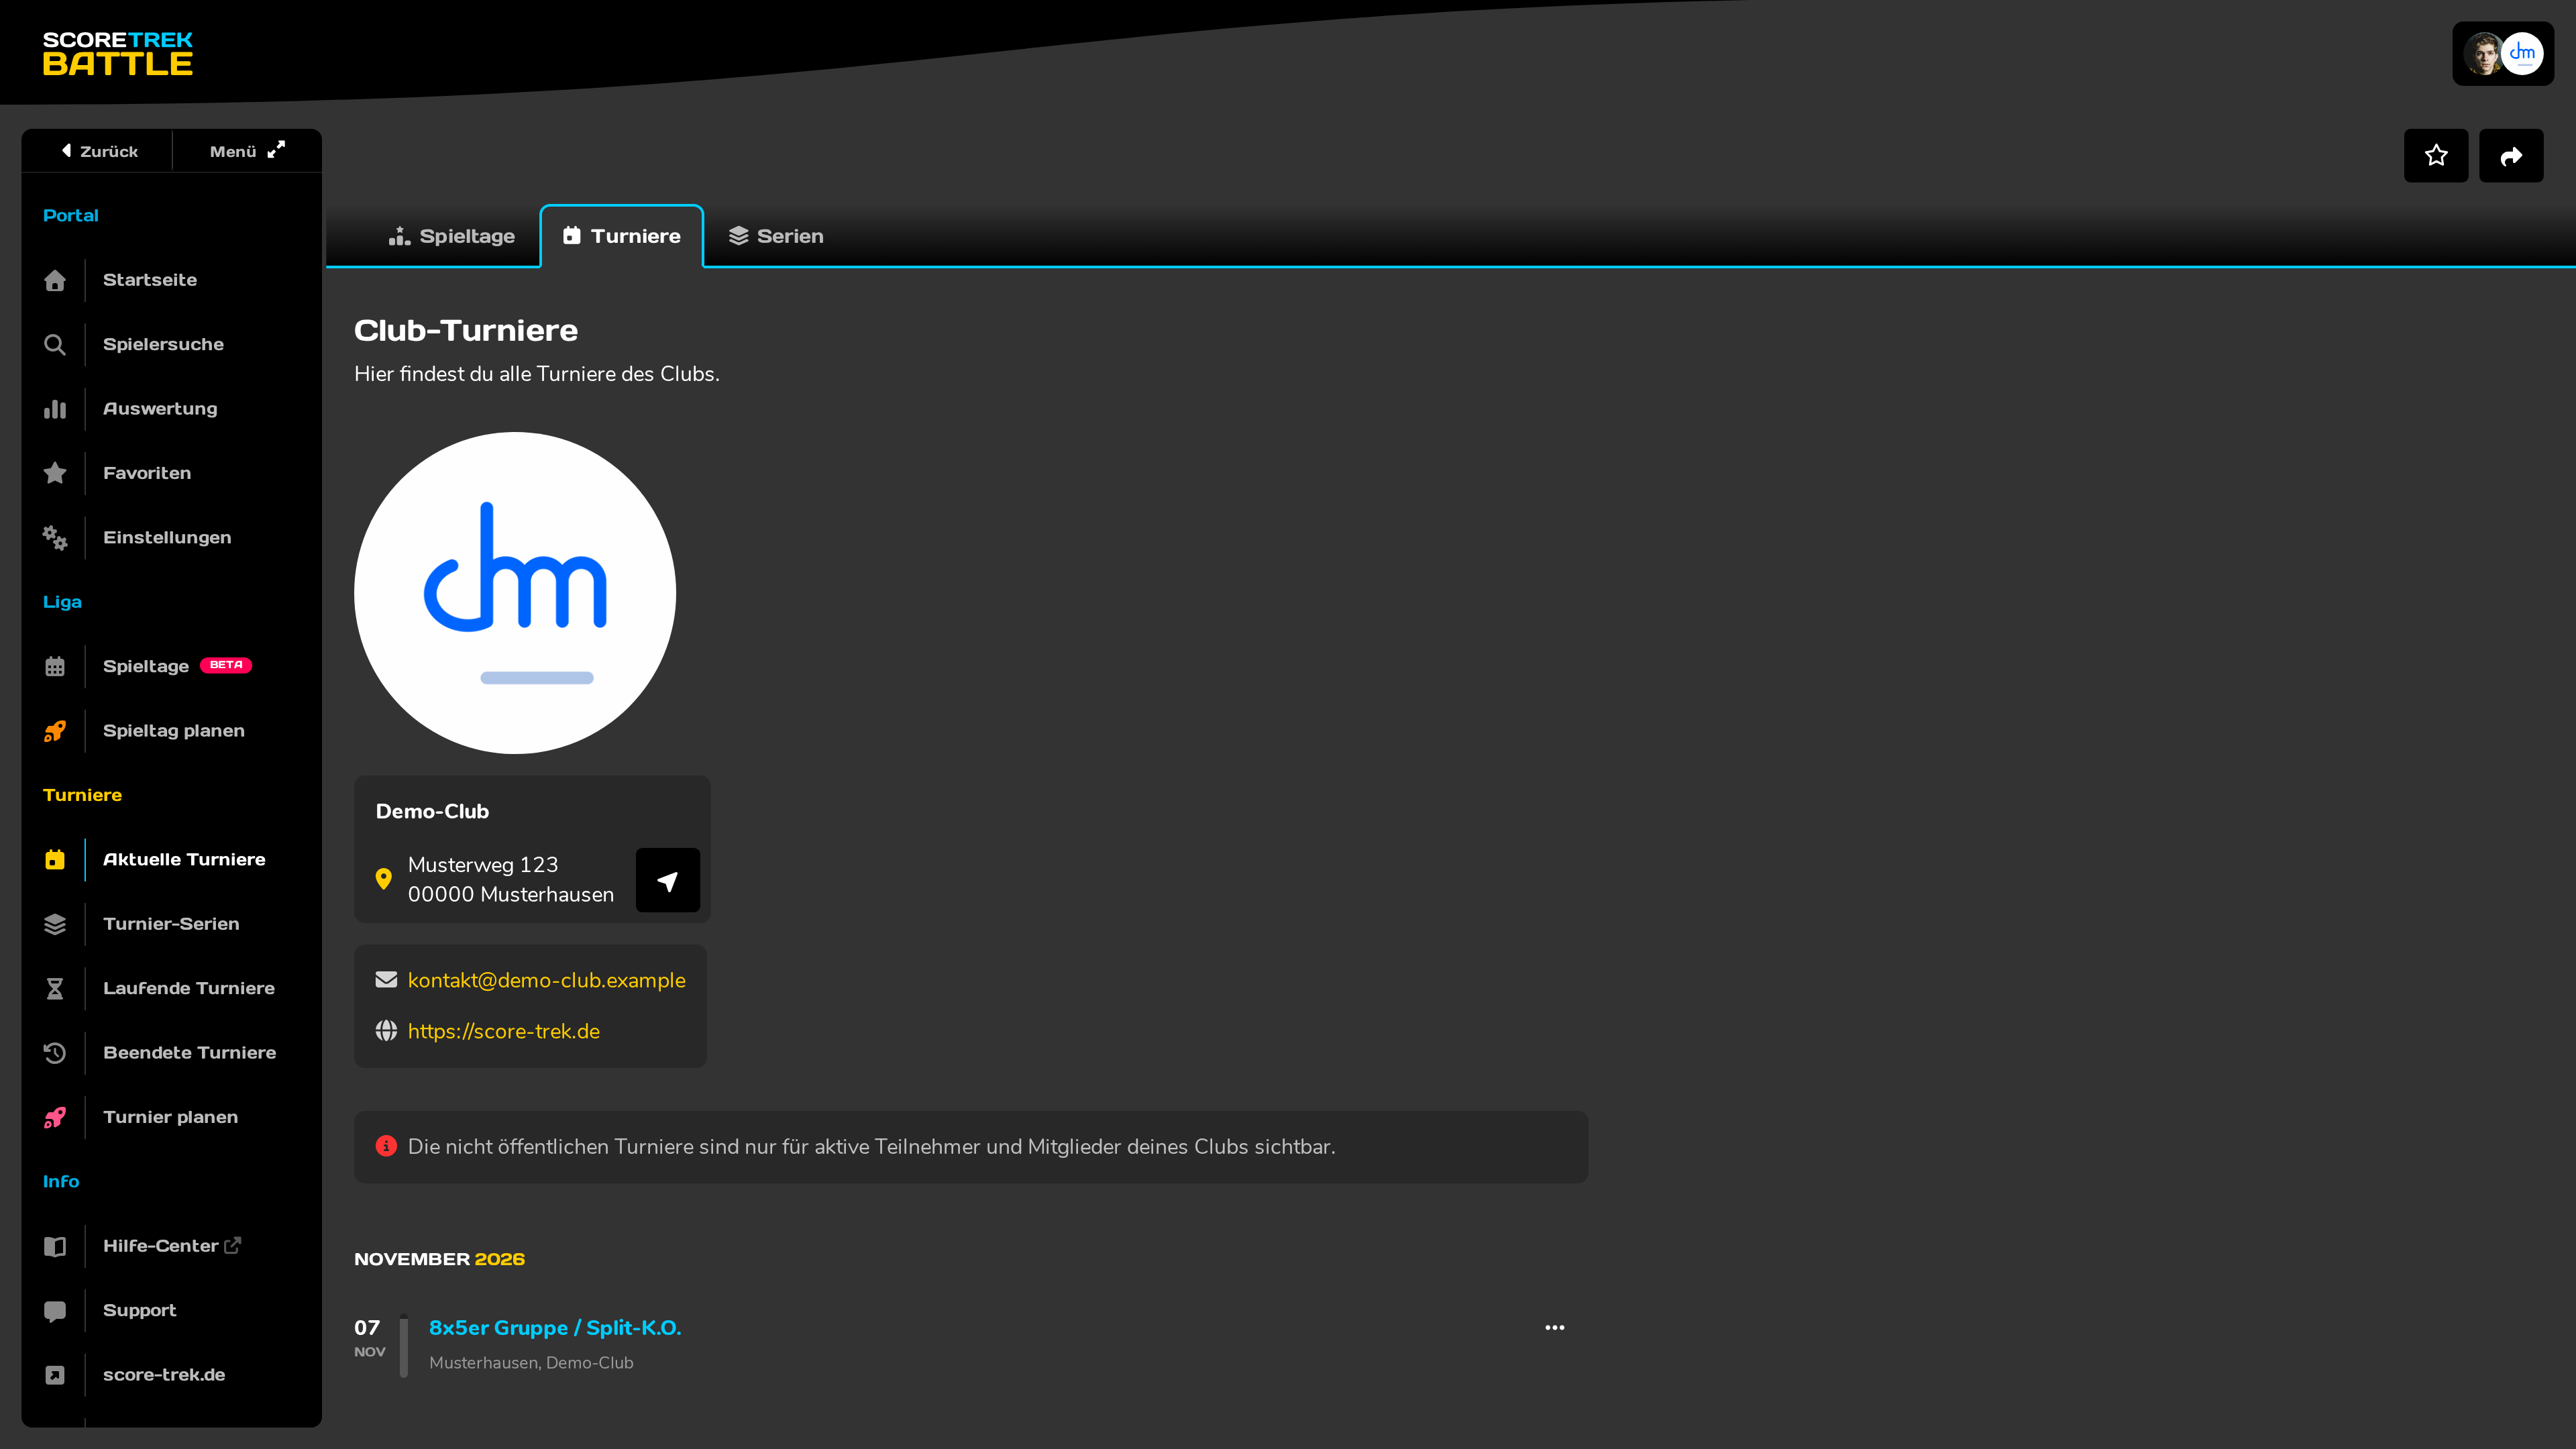Viewport: 2576px width, 1449px height.
Task: Click the NOVEMBER 2026 month heading
Action: [x=439, y=1259]
